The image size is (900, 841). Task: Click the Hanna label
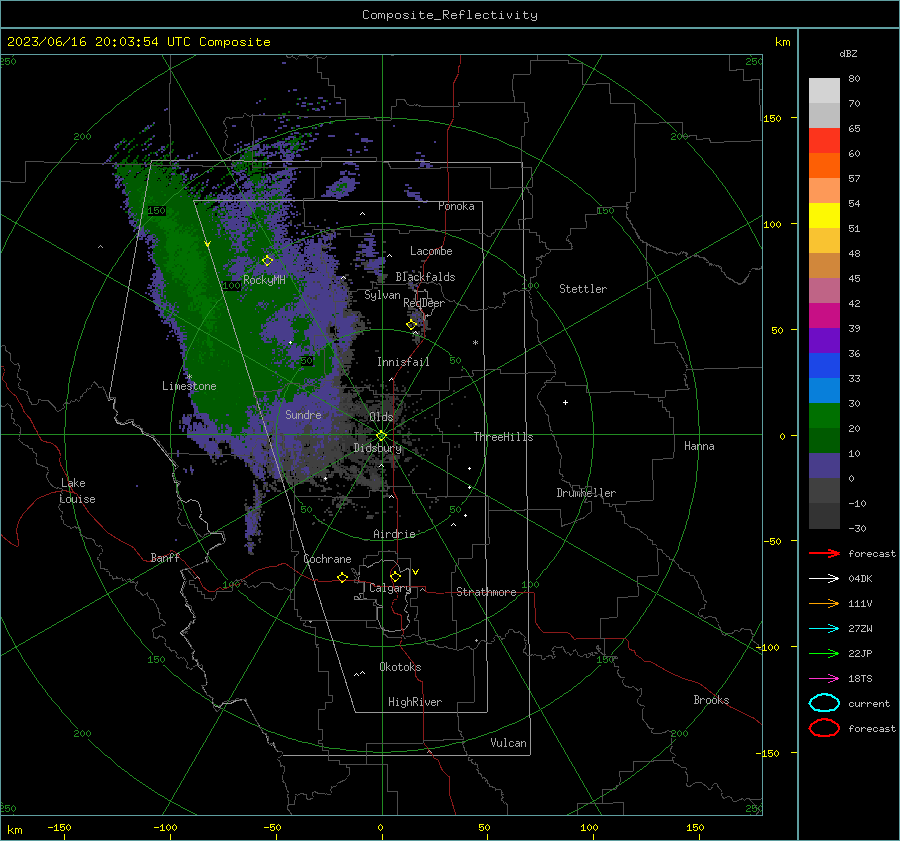coord(699,446)
